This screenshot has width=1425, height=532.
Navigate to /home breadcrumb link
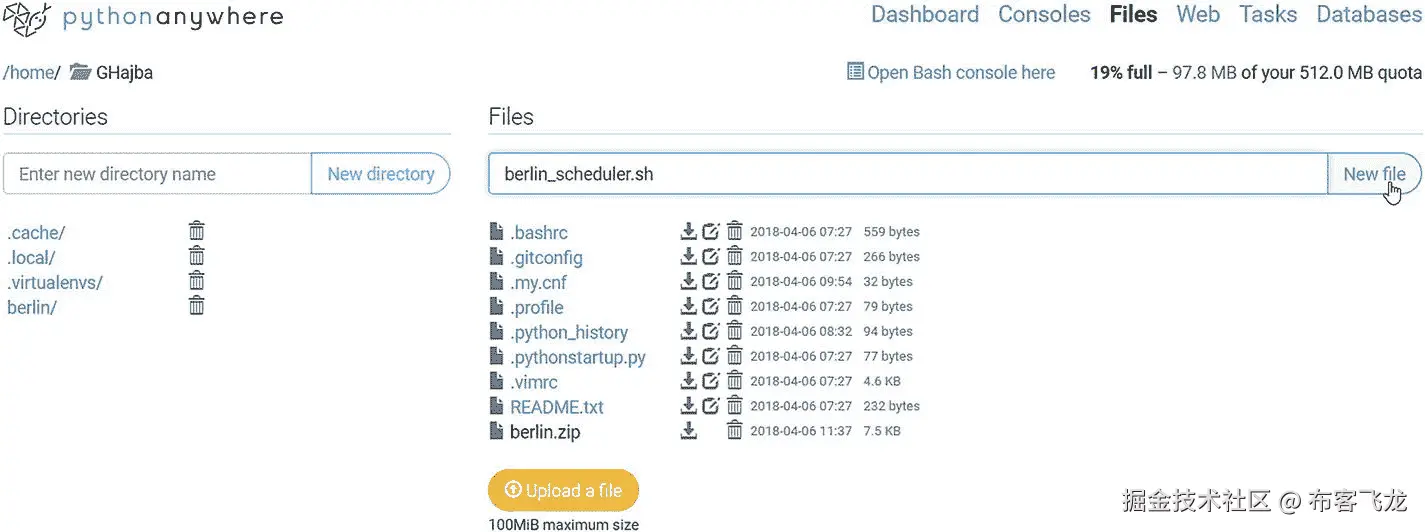pyautogui.click(x=31, y=72)
